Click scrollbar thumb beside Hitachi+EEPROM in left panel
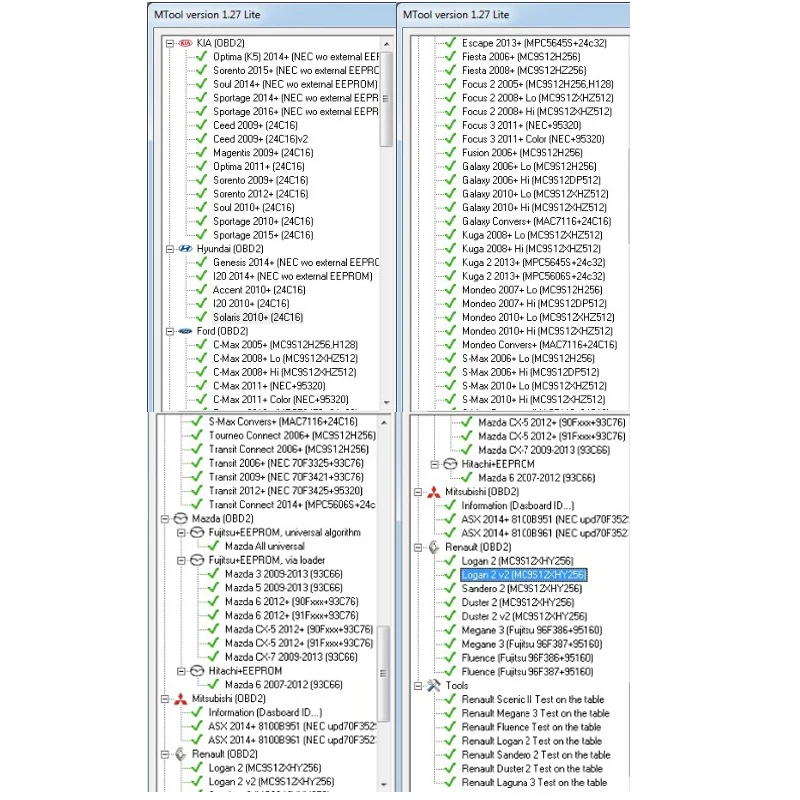This screenshot has width=800, height=800. click(x=384, y=673)
